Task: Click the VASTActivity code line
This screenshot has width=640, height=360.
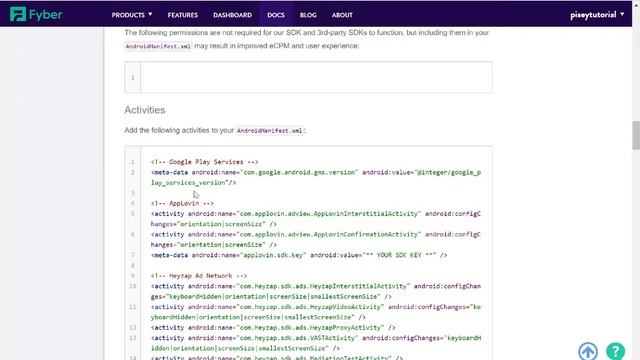Action: point(316,343)
